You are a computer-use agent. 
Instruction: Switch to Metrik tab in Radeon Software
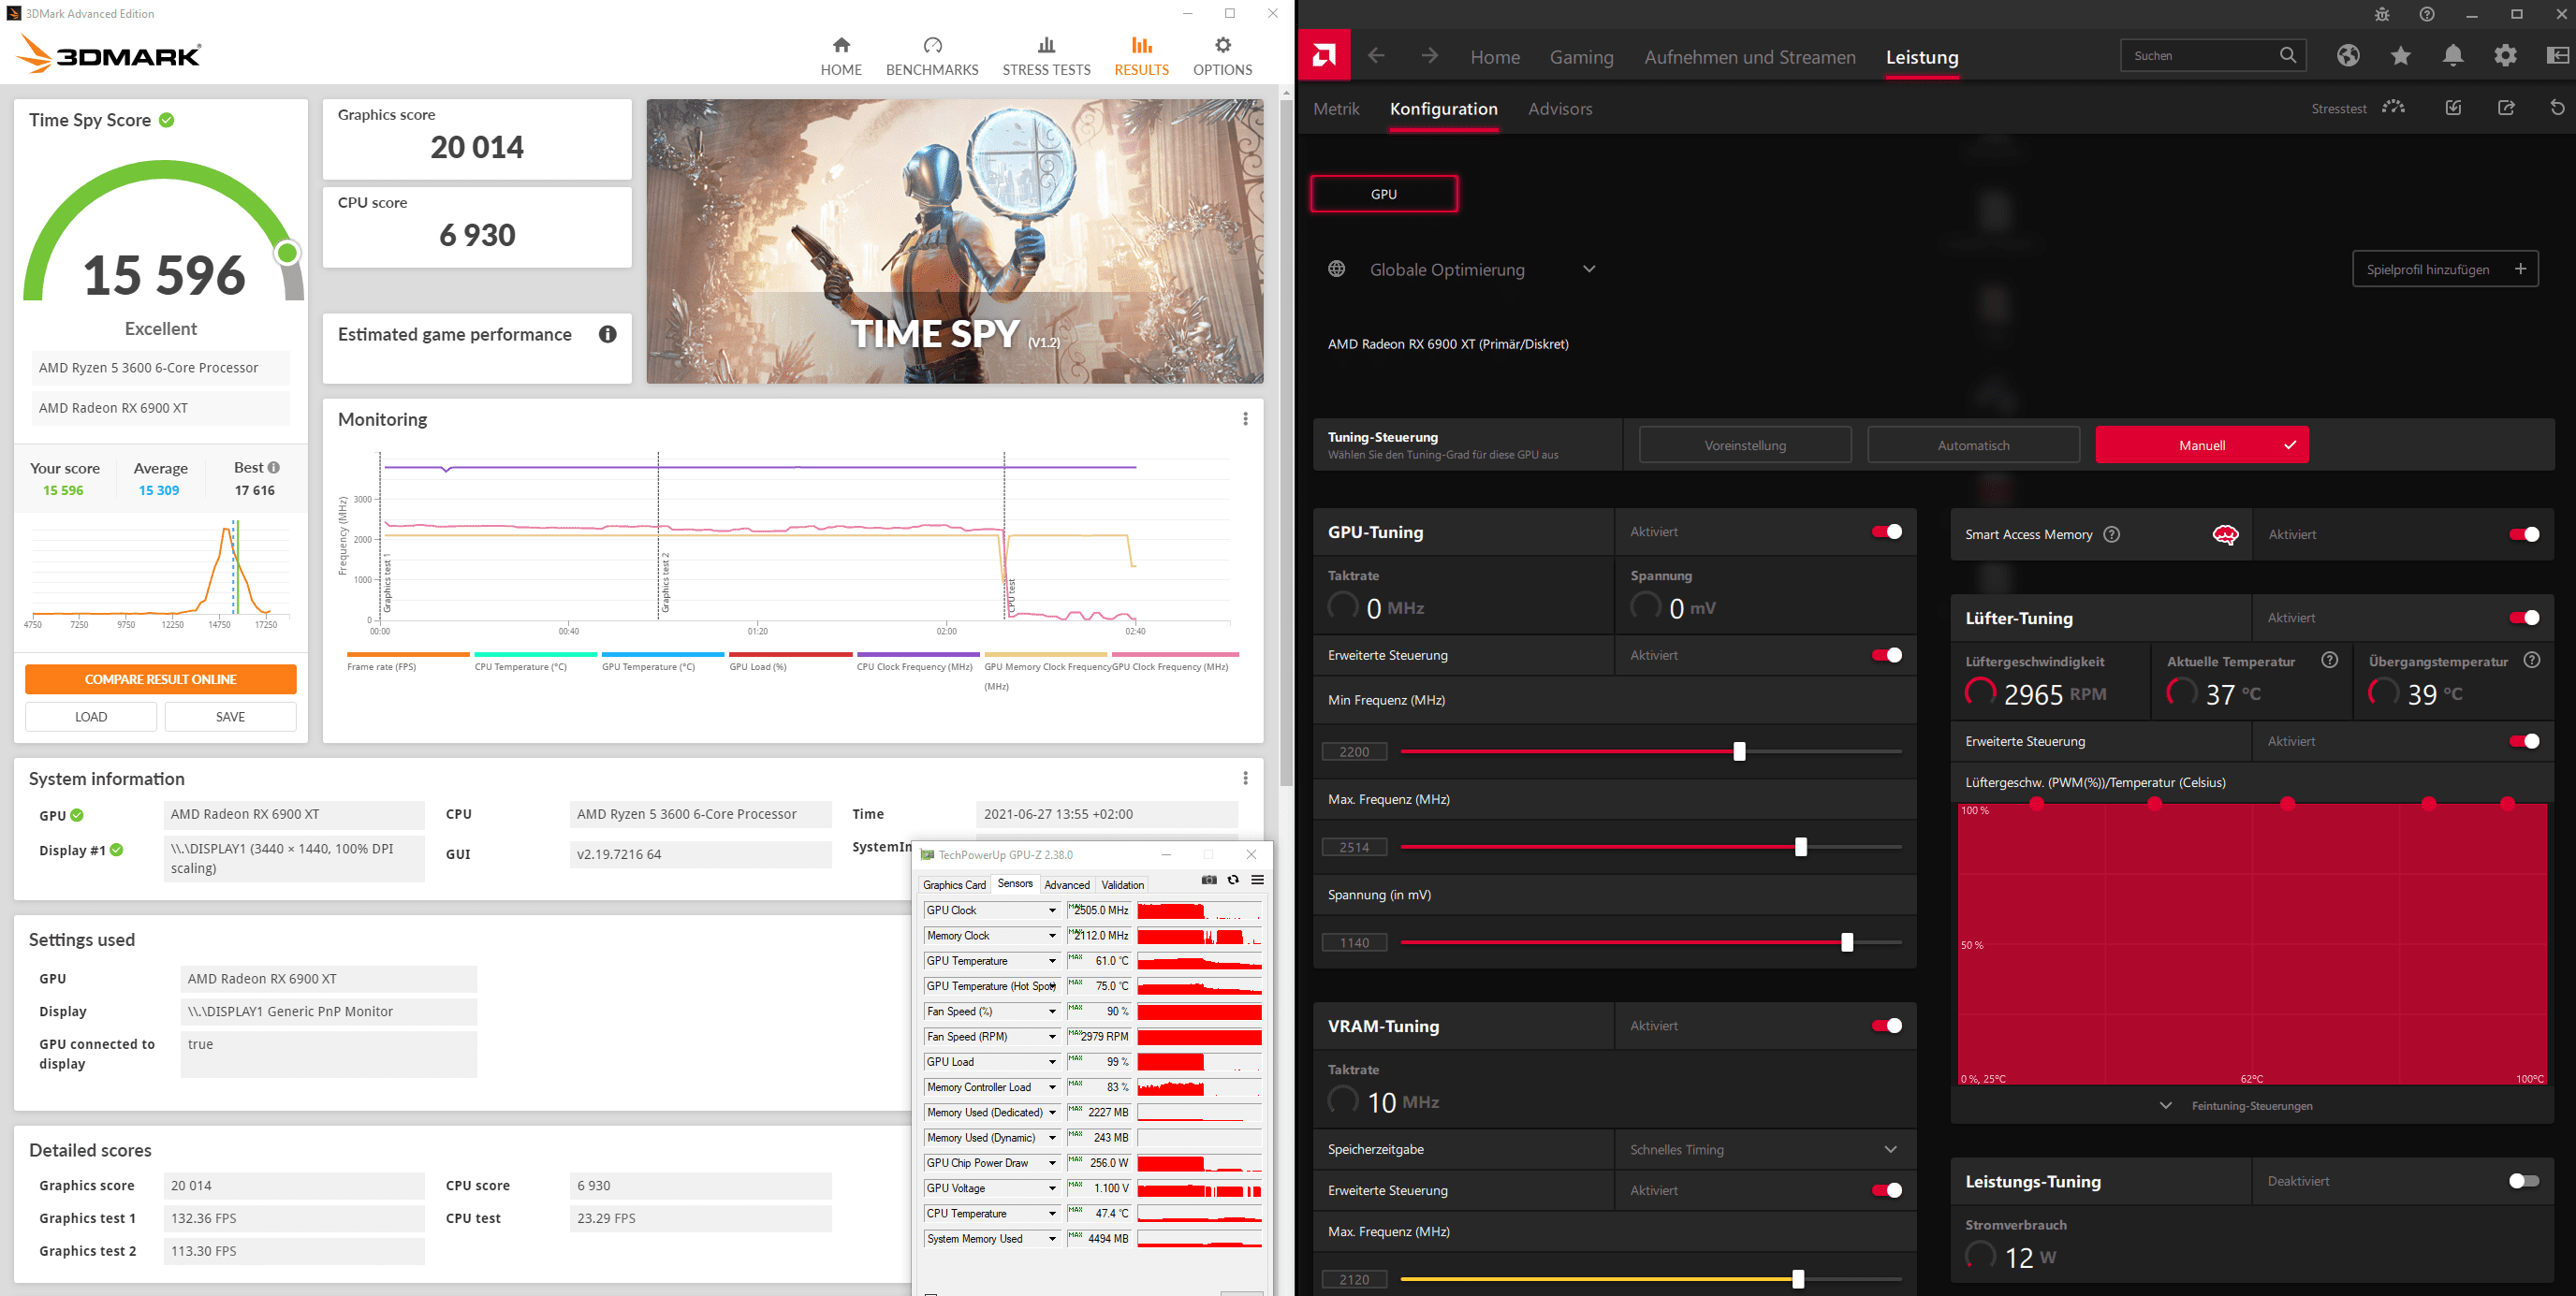pos(1336,109)
